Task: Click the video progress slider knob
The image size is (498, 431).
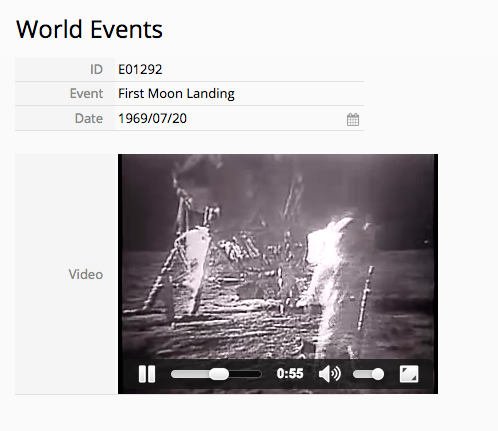Action: point(219,374)
